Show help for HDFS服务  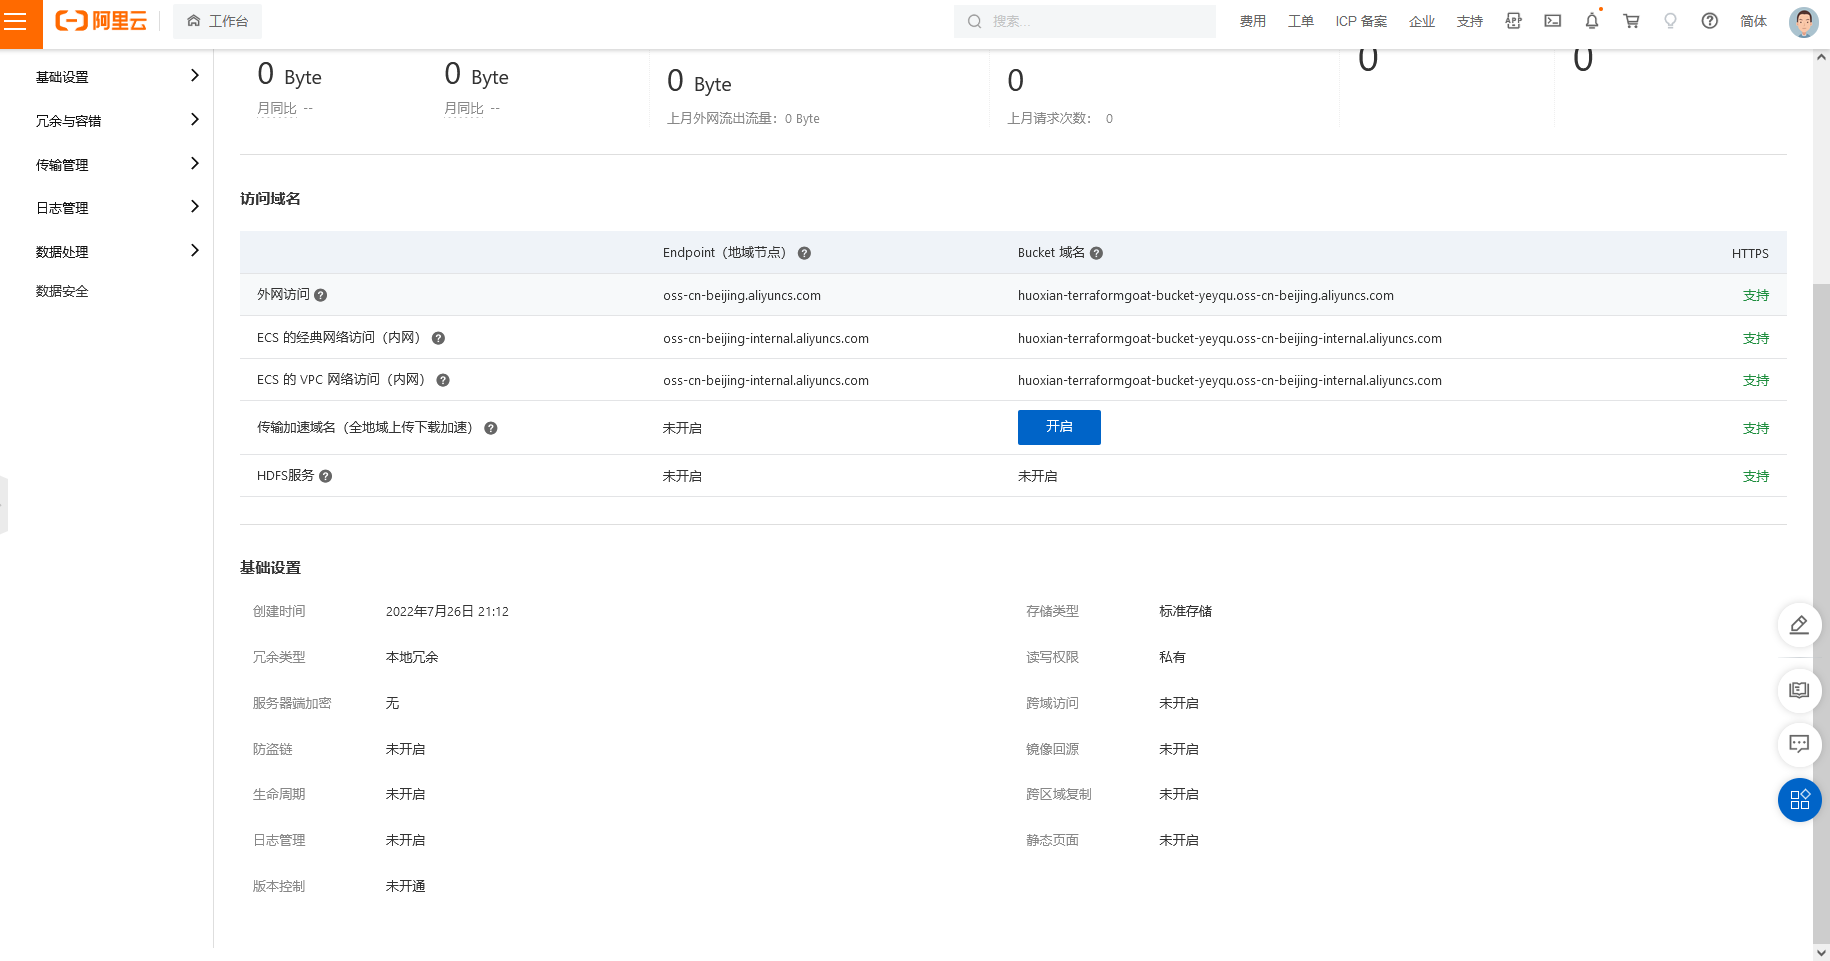pyautogui.click(x=325, y=476)
